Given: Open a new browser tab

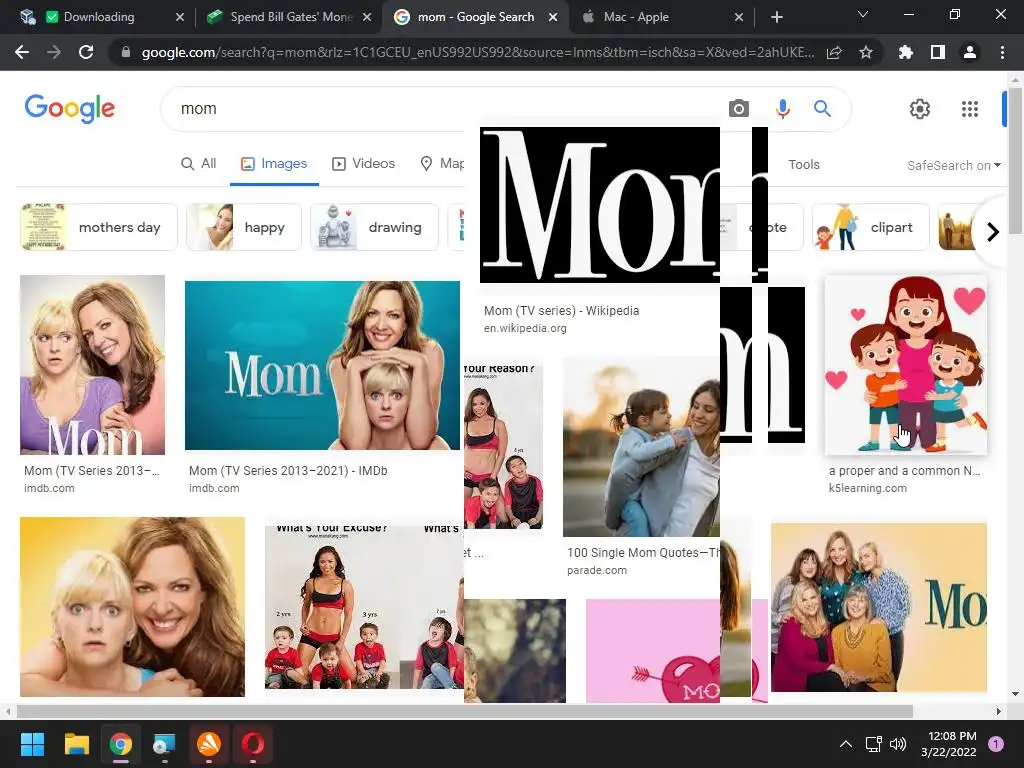Looking at the screenshot, I should 776,17.
